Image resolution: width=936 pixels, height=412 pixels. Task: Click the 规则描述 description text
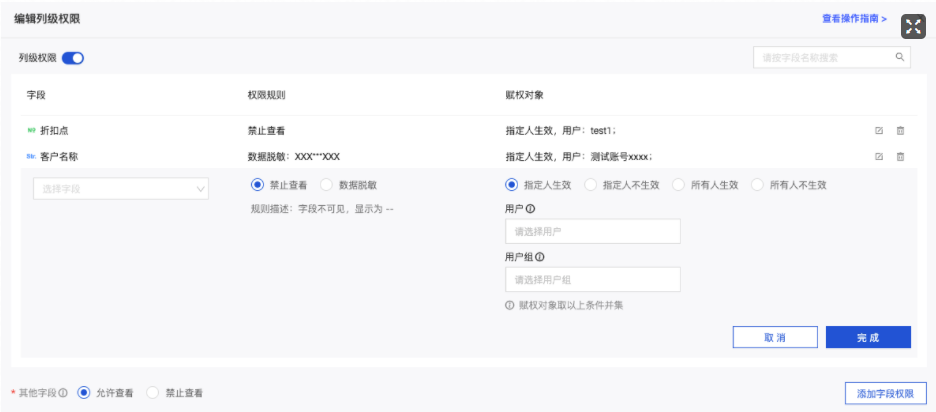click(322, 209)
